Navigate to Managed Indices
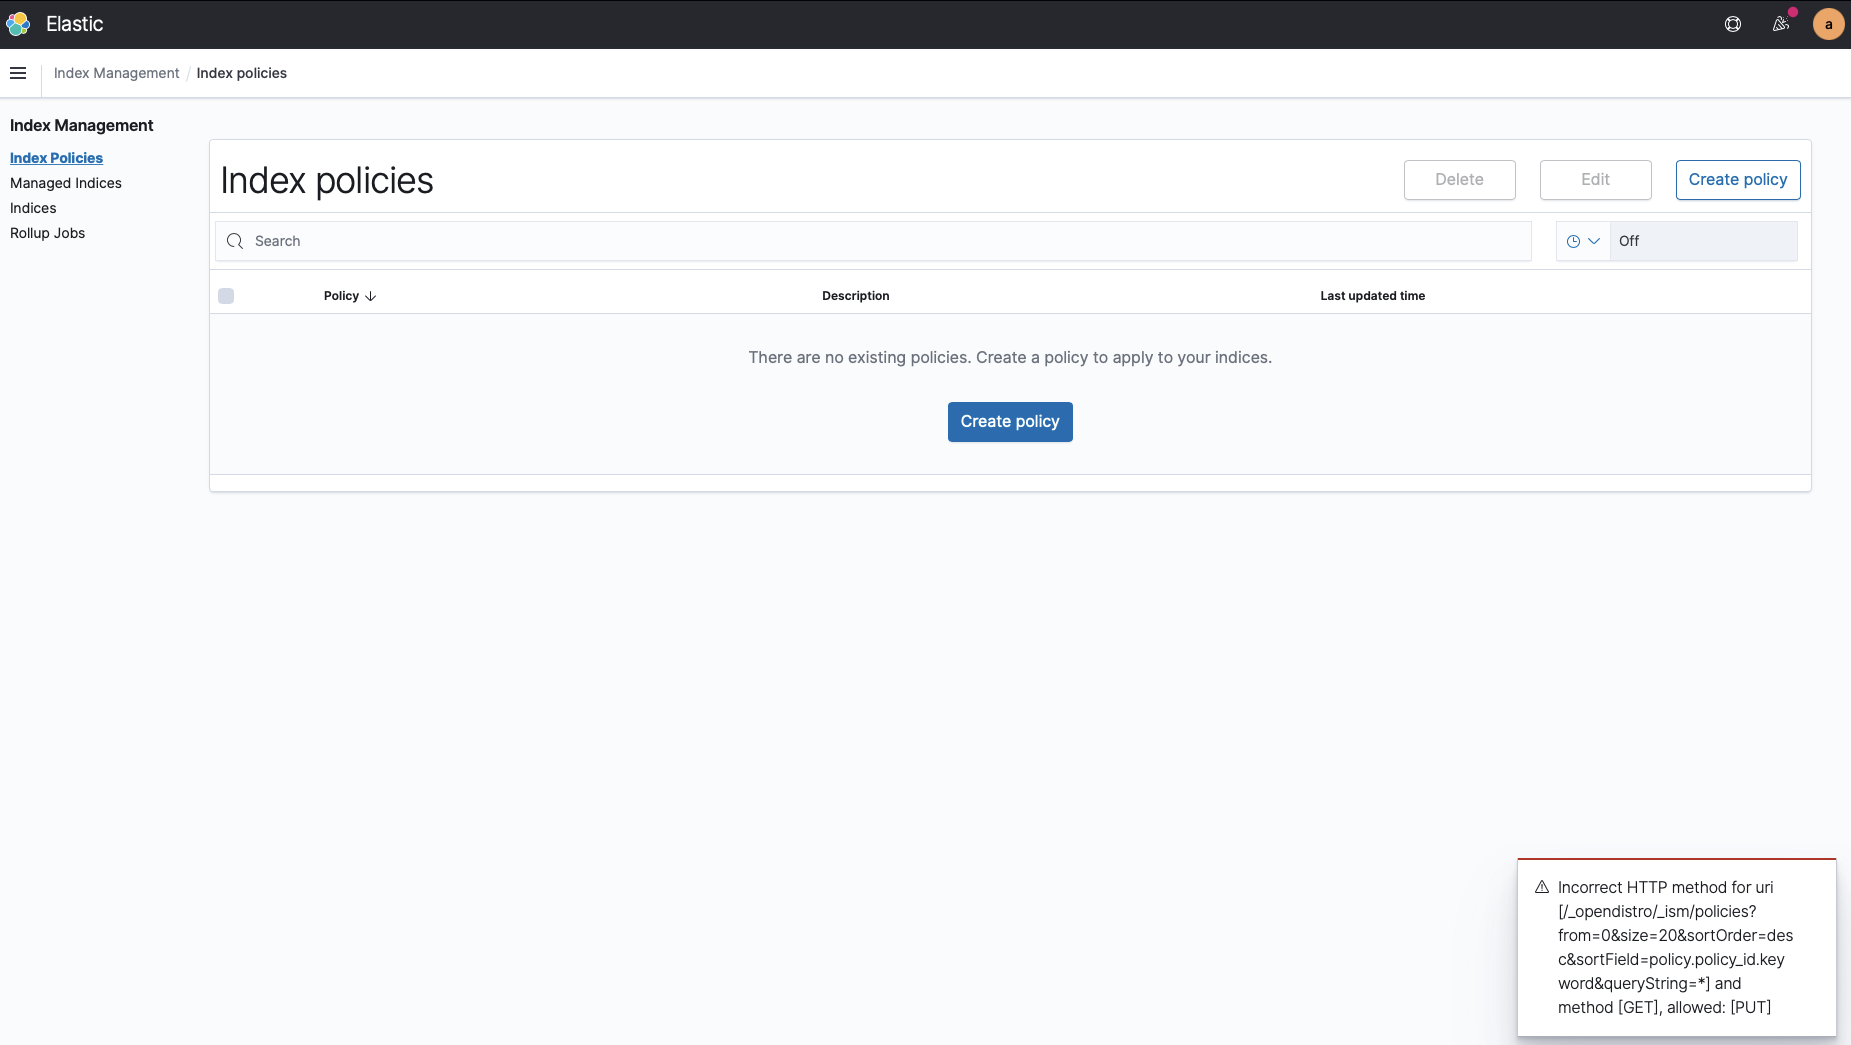Image resolution: width=1851 pixels, height=1045 pixels. click(66, 183)
